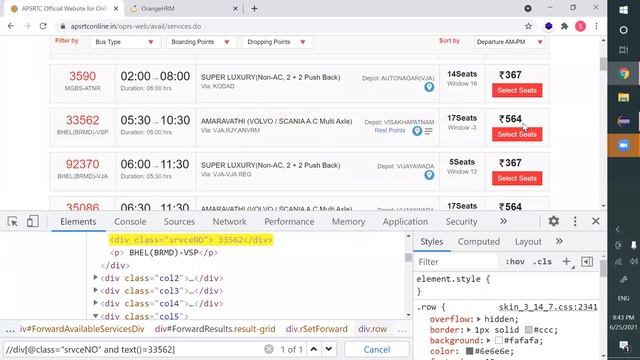Show more Styles pane tabs chevron
Screen dimensions: 640x360
(559, 241)
